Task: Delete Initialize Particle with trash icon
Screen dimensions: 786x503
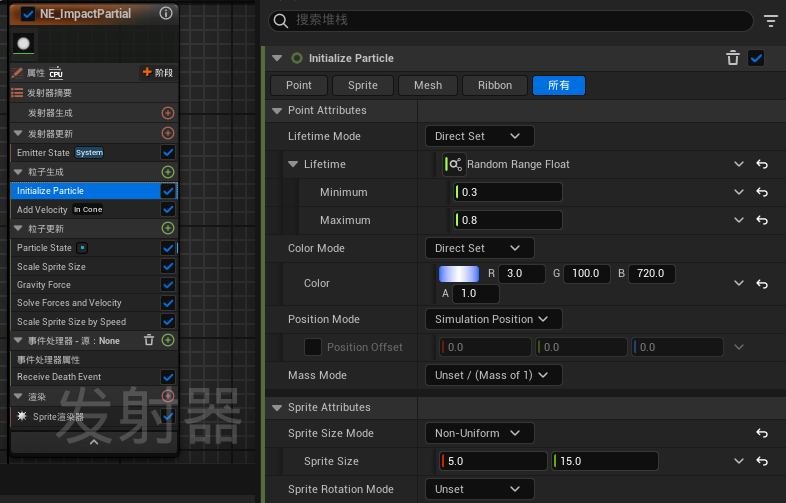Action: click(x=733, y=58)
